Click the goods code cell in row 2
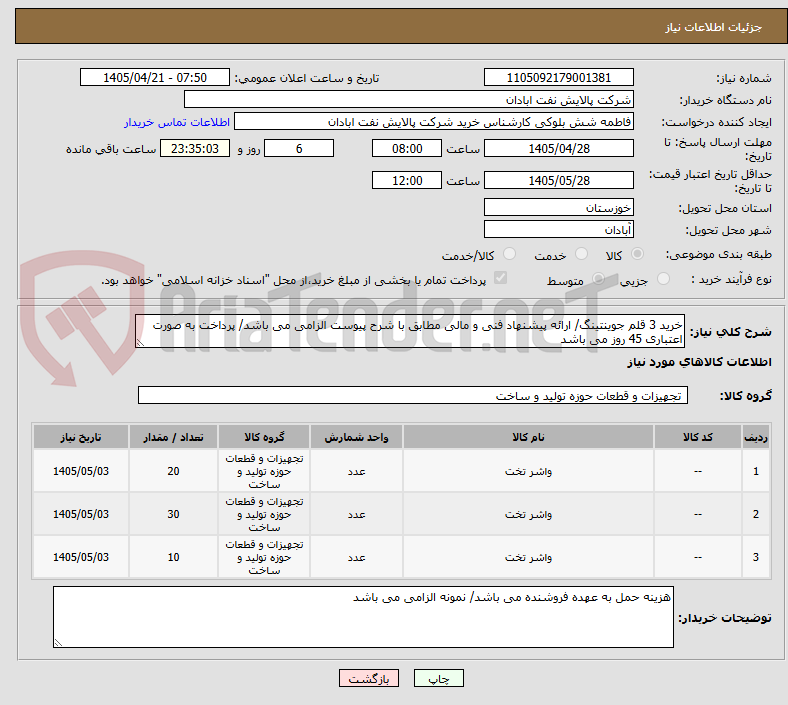Screen dimensions: 788x705 tap(698, 515)
